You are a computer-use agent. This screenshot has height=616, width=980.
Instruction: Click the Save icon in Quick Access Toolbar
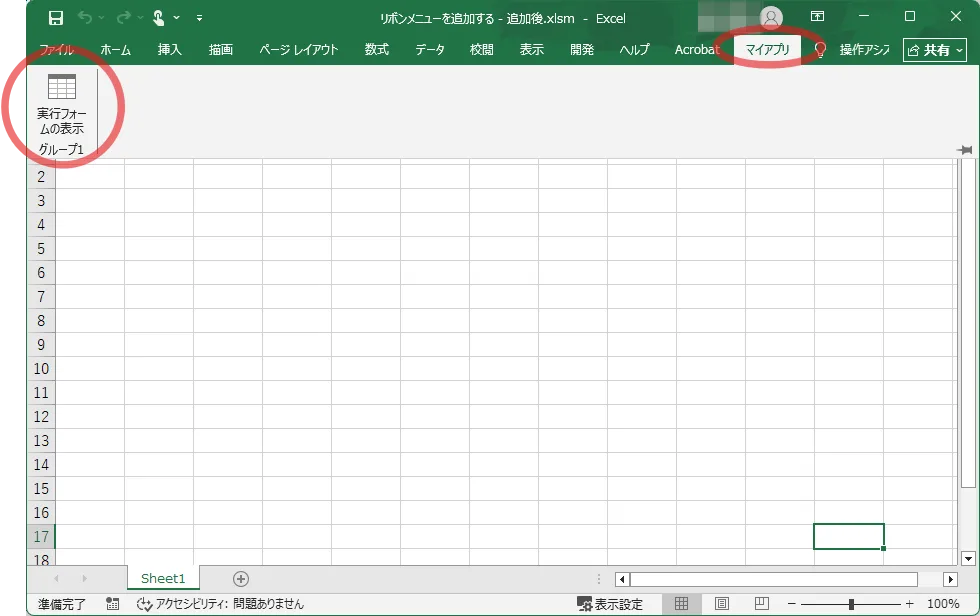56,16
